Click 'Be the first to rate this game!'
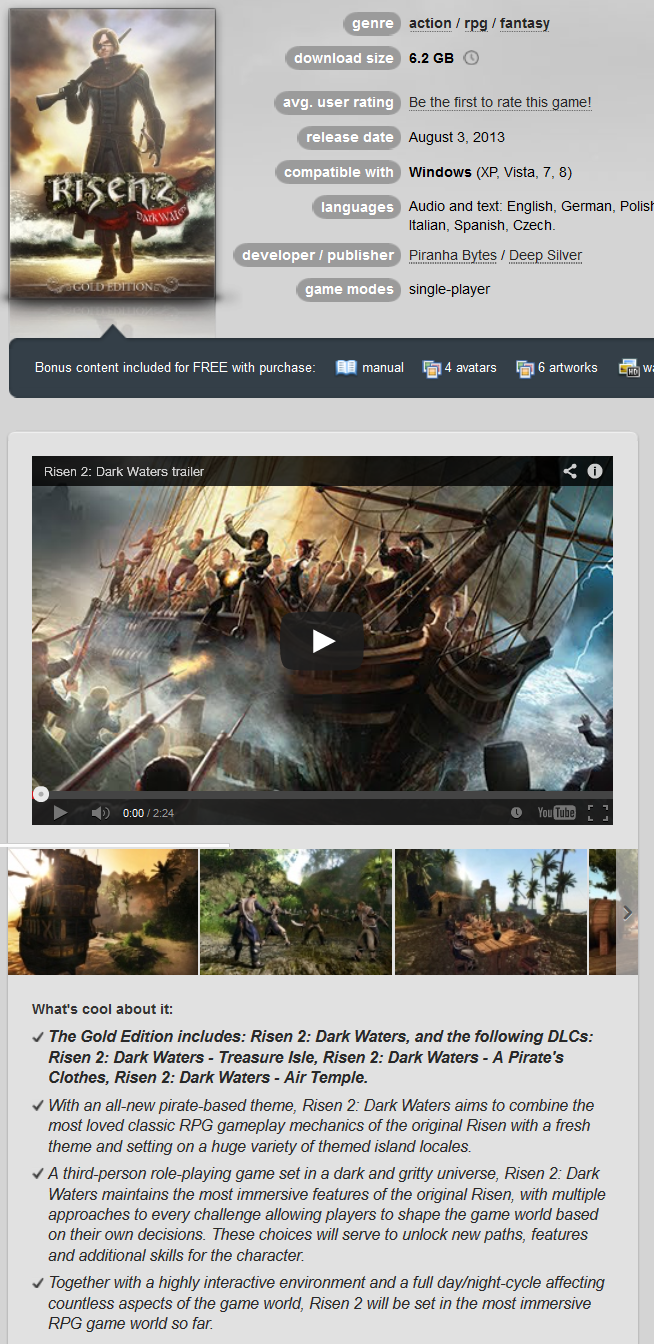This screenshot has width=654, height=1344. tap(500, 102)
